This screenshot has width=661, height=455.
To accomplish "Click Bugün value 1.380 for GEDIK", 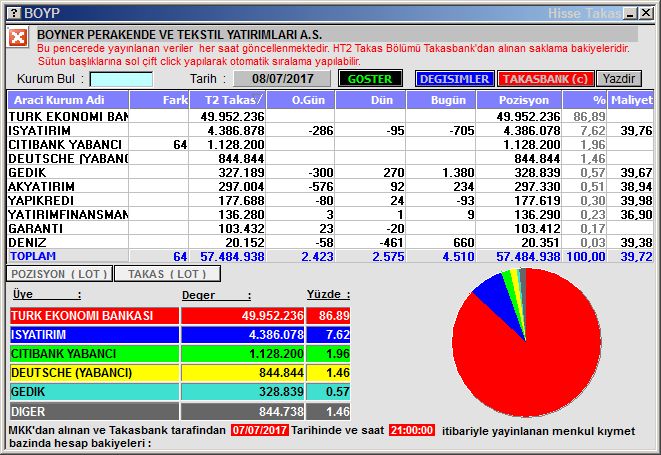I will pyautogui.click(x=458, y=172).
